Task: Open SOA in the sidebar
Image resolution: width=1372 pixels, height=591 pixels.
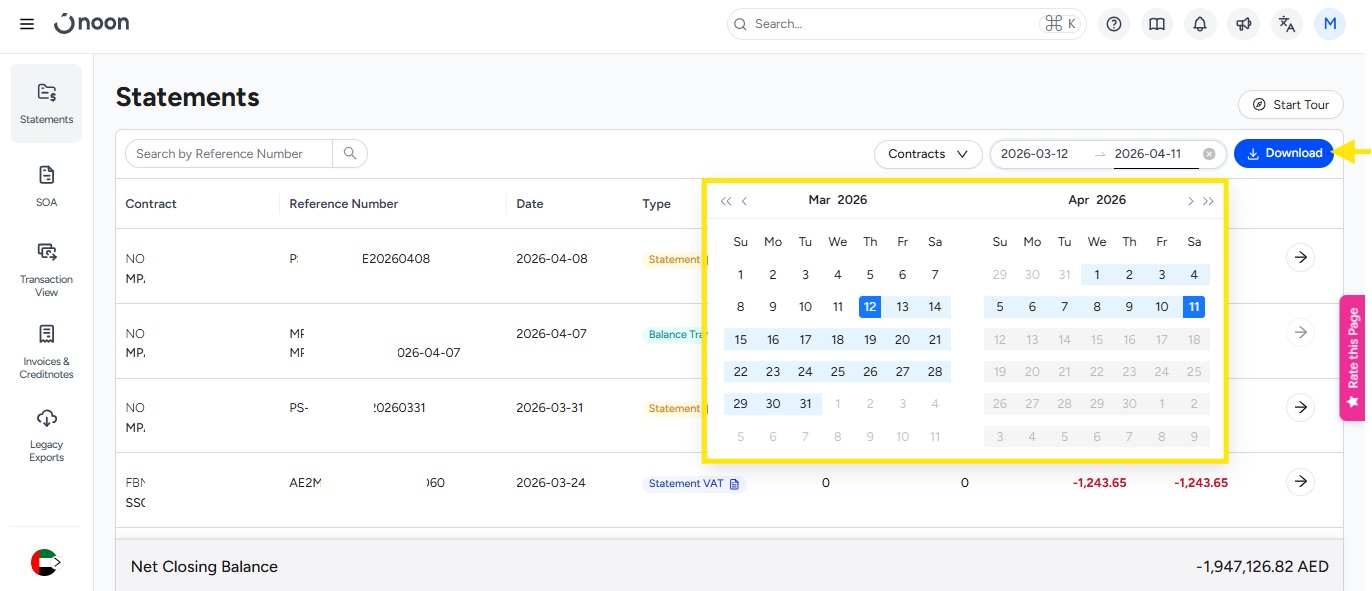Action: 46,186
